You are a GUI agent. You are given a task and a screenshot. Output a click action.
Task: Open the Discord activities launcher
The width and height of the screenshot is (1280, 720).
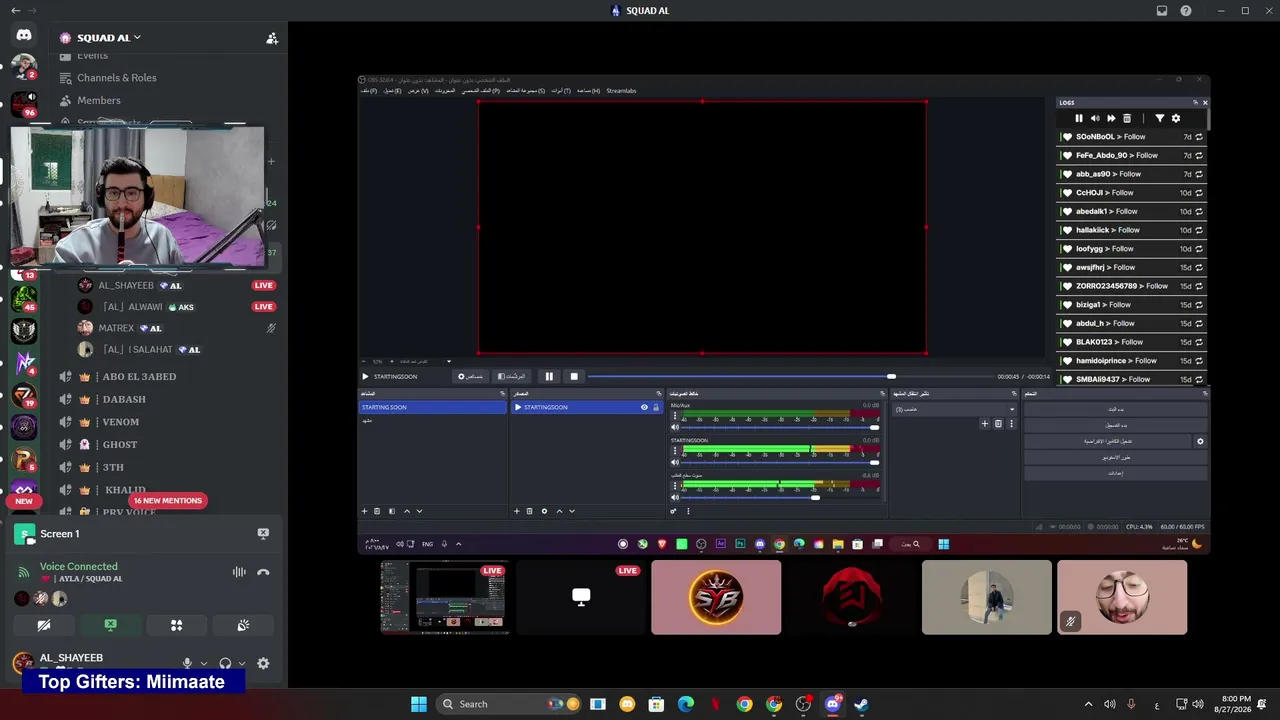point(177,625)
